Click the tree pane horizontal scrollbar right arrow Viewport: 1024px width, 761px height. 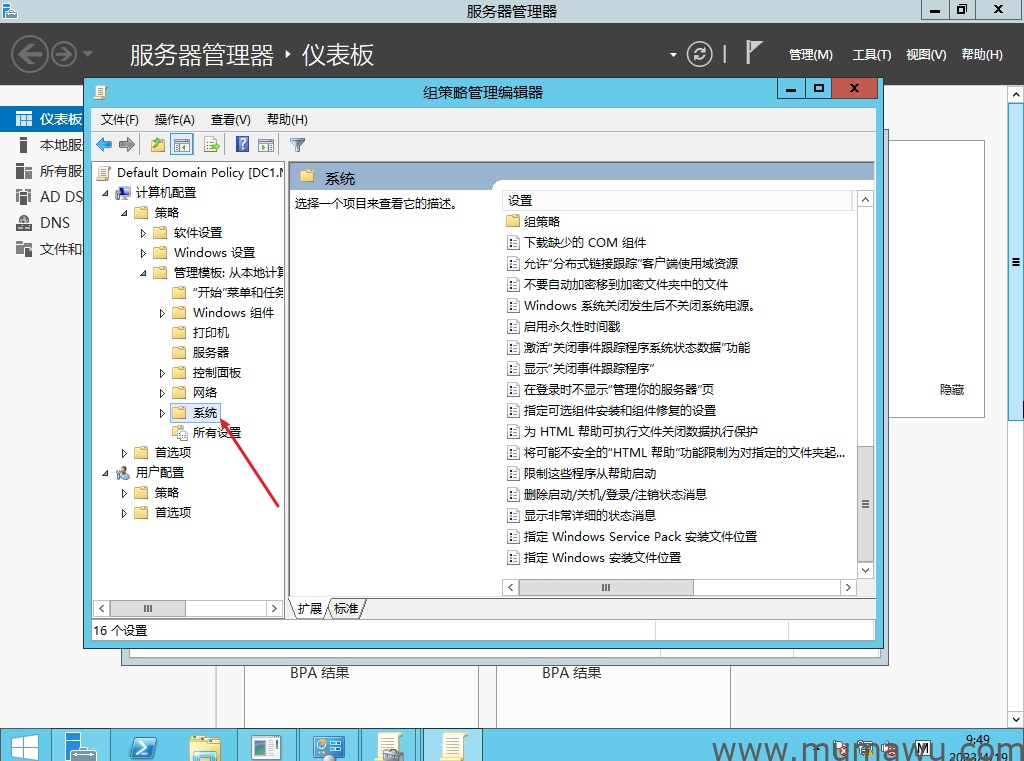click(275, 608)
